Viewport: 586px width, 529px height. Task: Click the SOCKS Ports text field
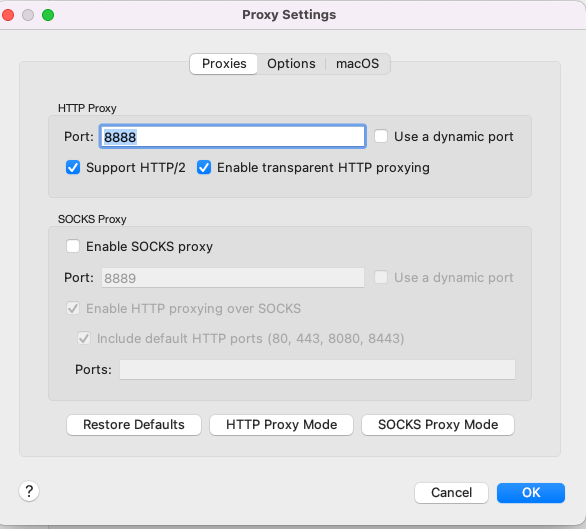coord(317,369)
